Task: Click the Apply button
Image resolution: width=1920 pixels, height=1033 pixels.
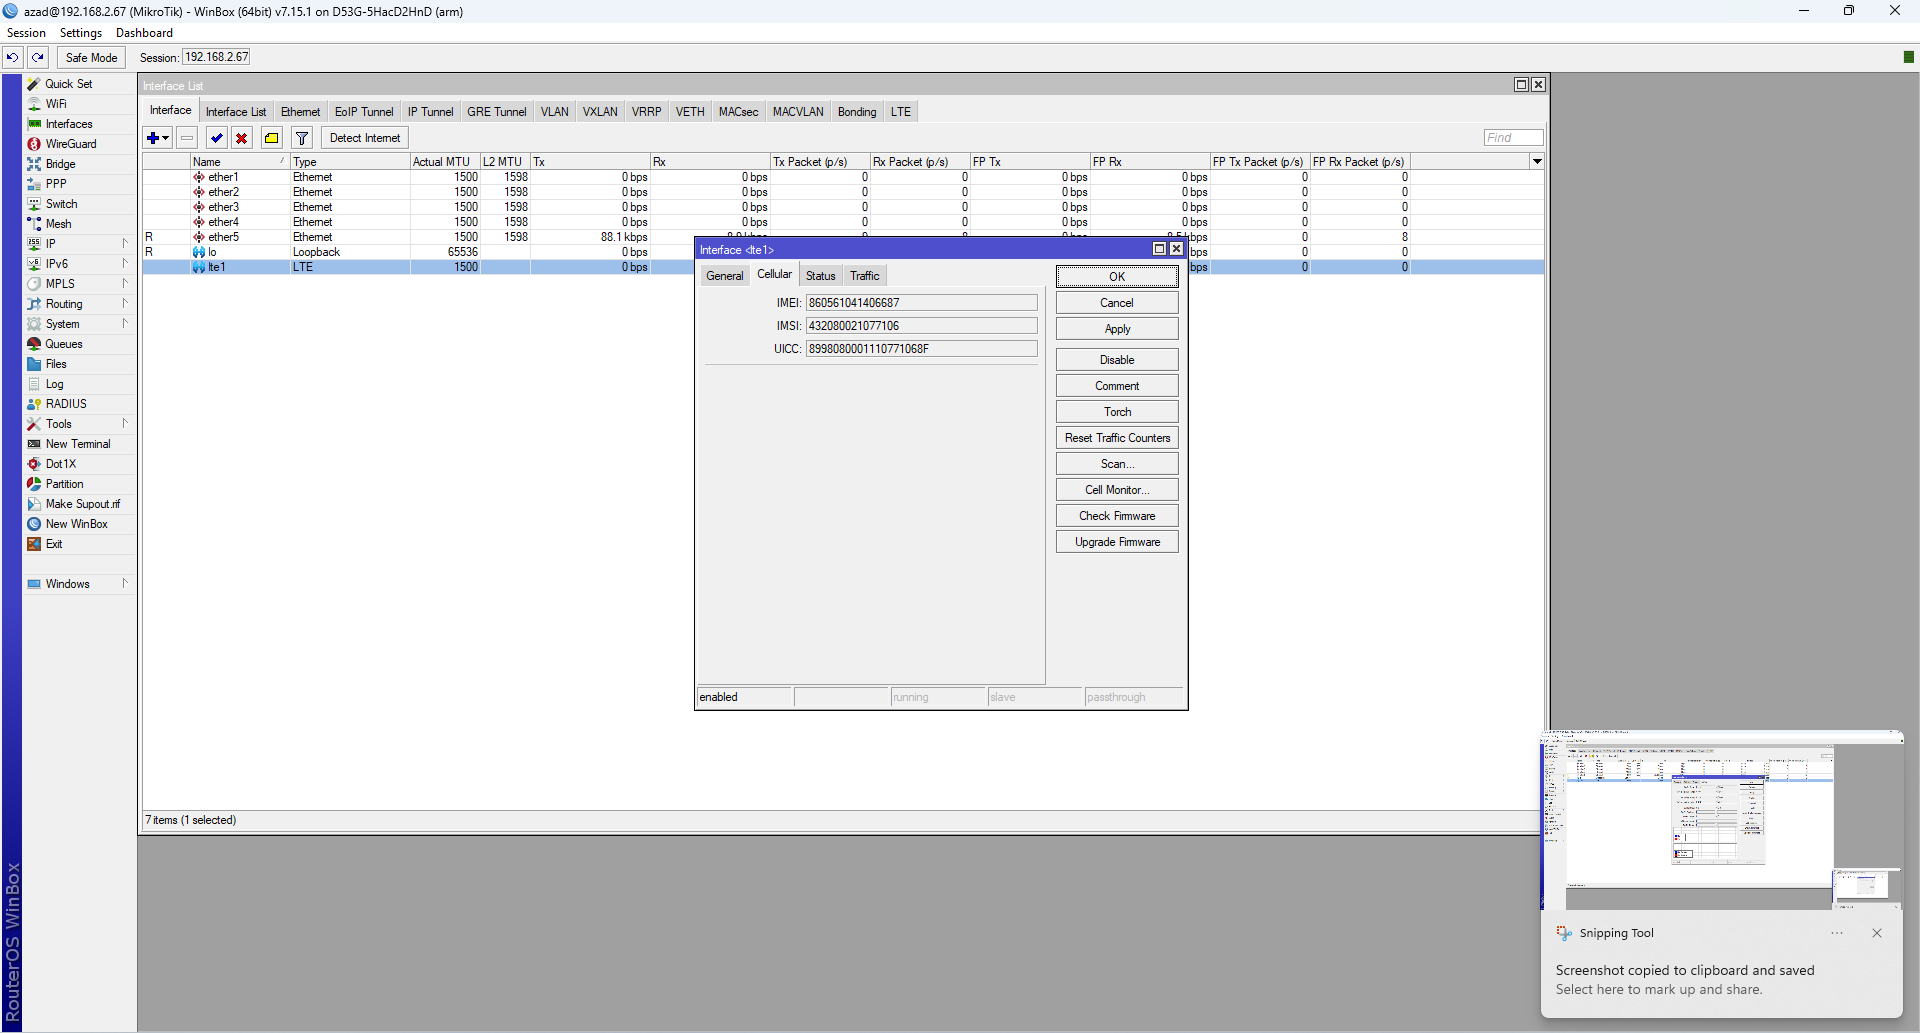Action: coord(1117,329)
